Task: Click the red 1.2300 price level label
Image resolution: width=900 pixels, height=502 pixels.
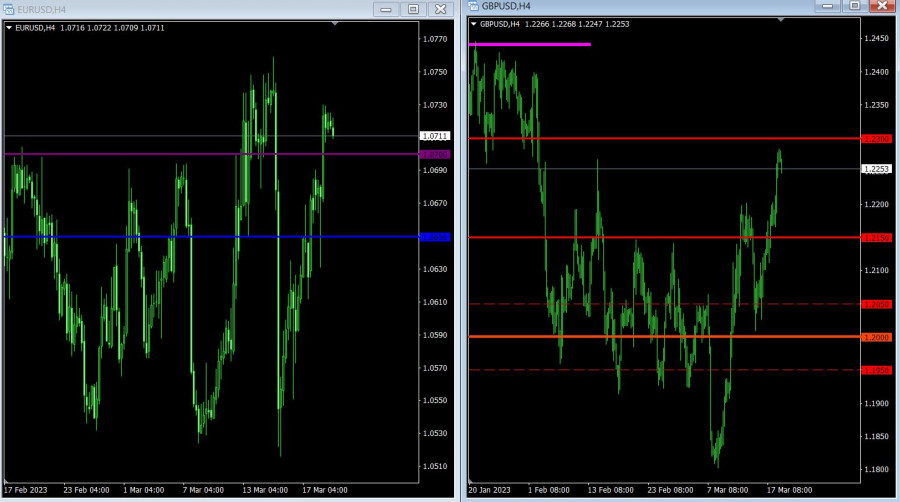Action: pyautogui.click(x=876, y=139)
